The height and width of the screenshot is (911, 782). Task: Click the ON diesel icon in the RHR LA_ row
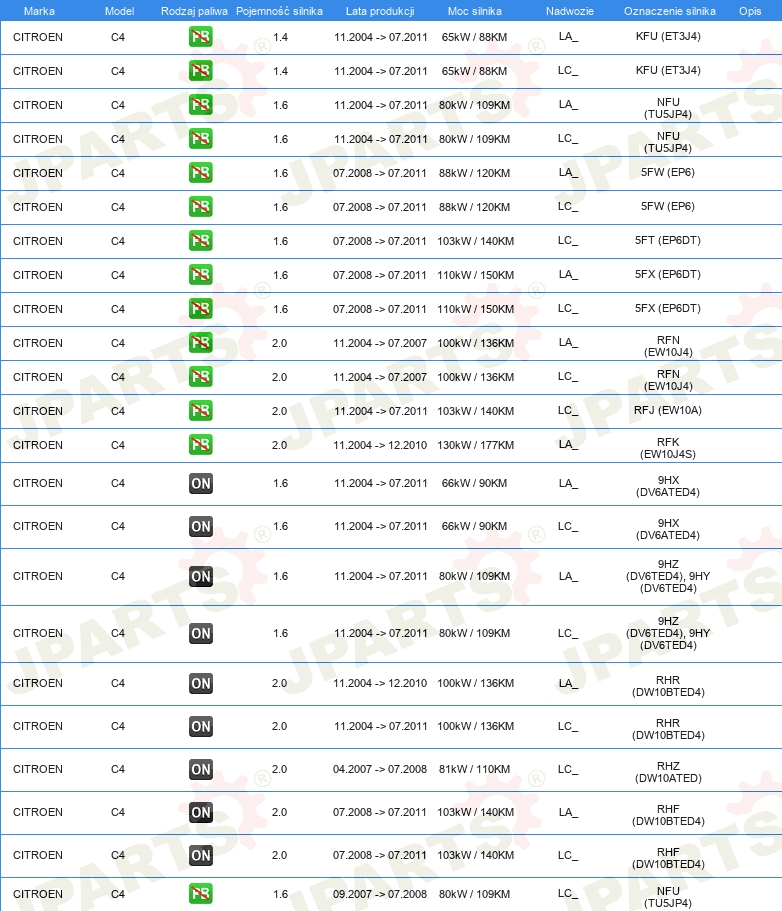pos(200,683)
